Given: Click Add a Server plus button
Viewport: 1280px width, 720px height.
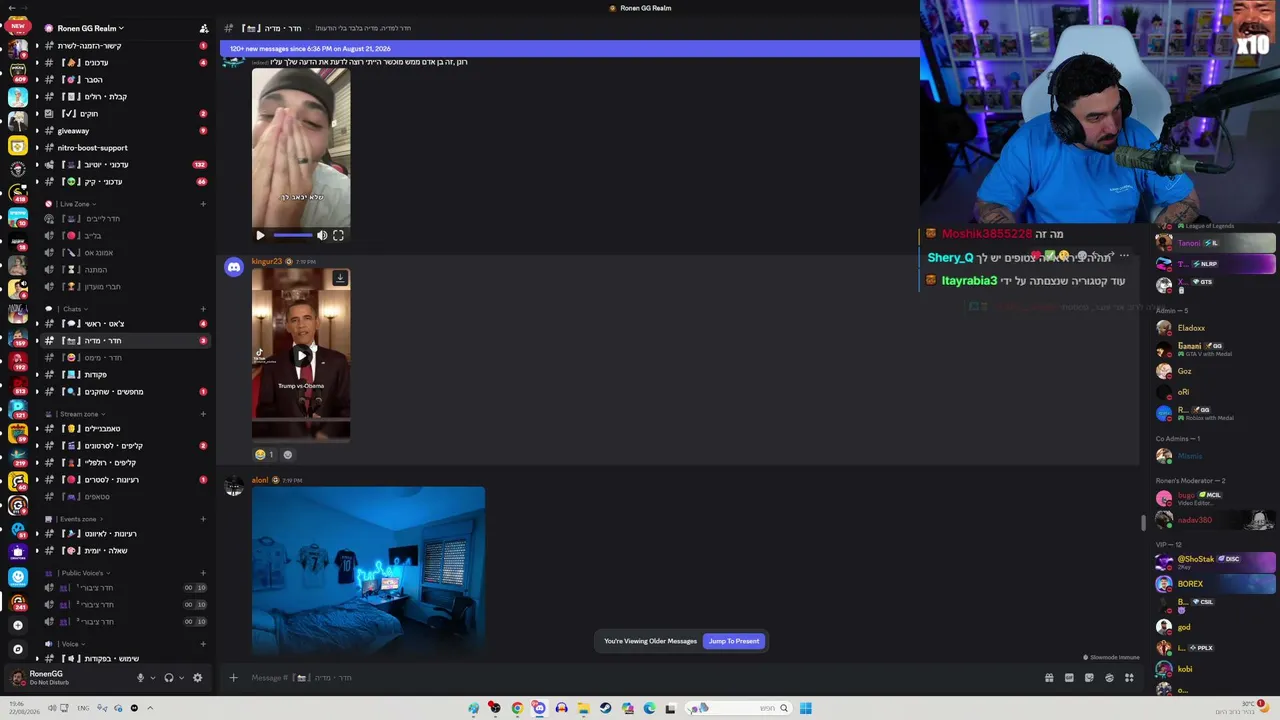Looking at the screenshot, I should tap(17, 626).
